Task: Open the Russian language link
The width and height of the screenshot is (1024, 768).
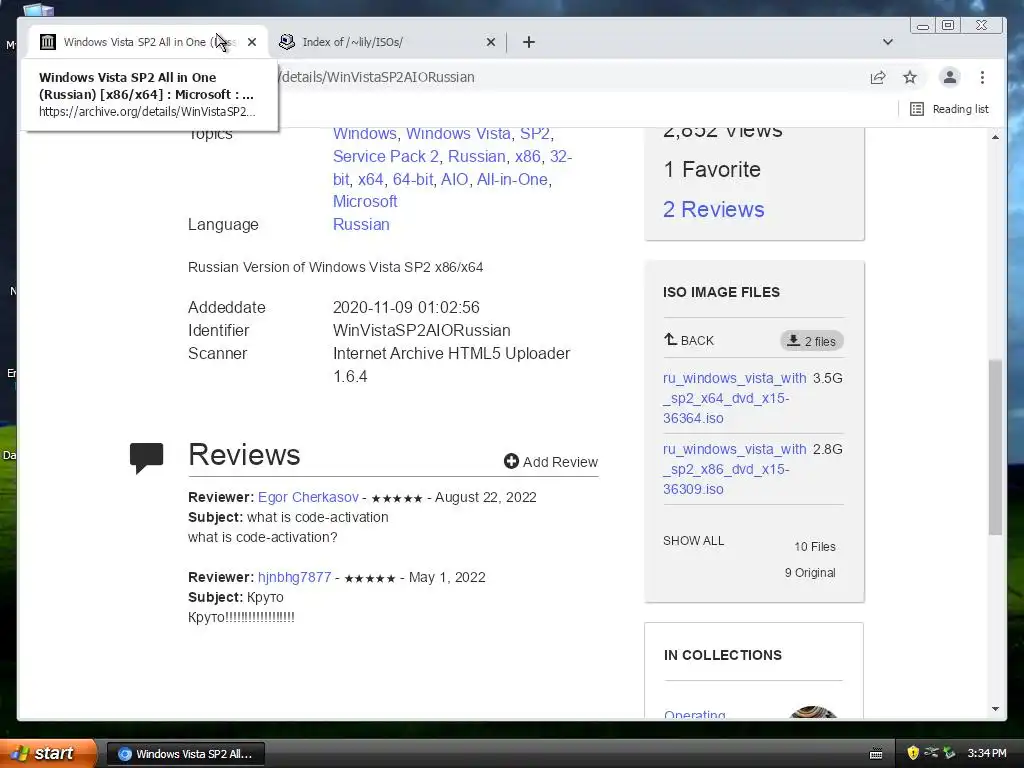Action: pyautogui.click(x=361, y=224)
